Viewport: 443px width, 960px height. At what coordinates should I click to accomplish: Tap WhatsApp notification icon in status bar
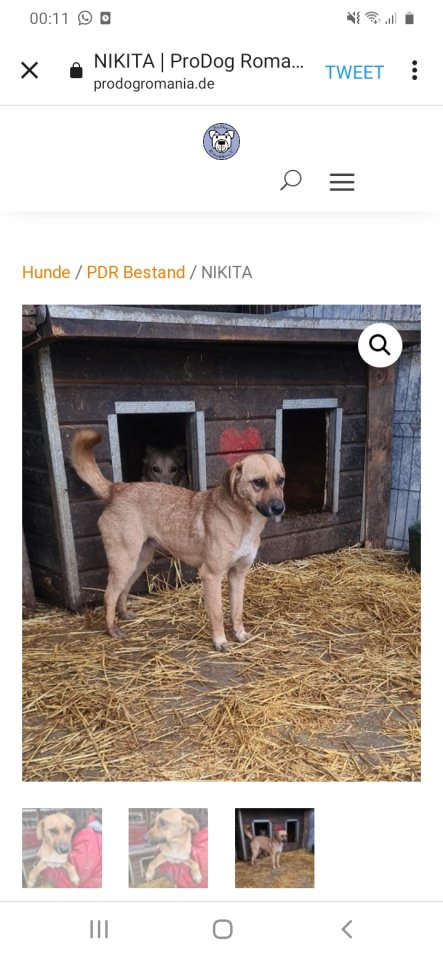point(85,18)
